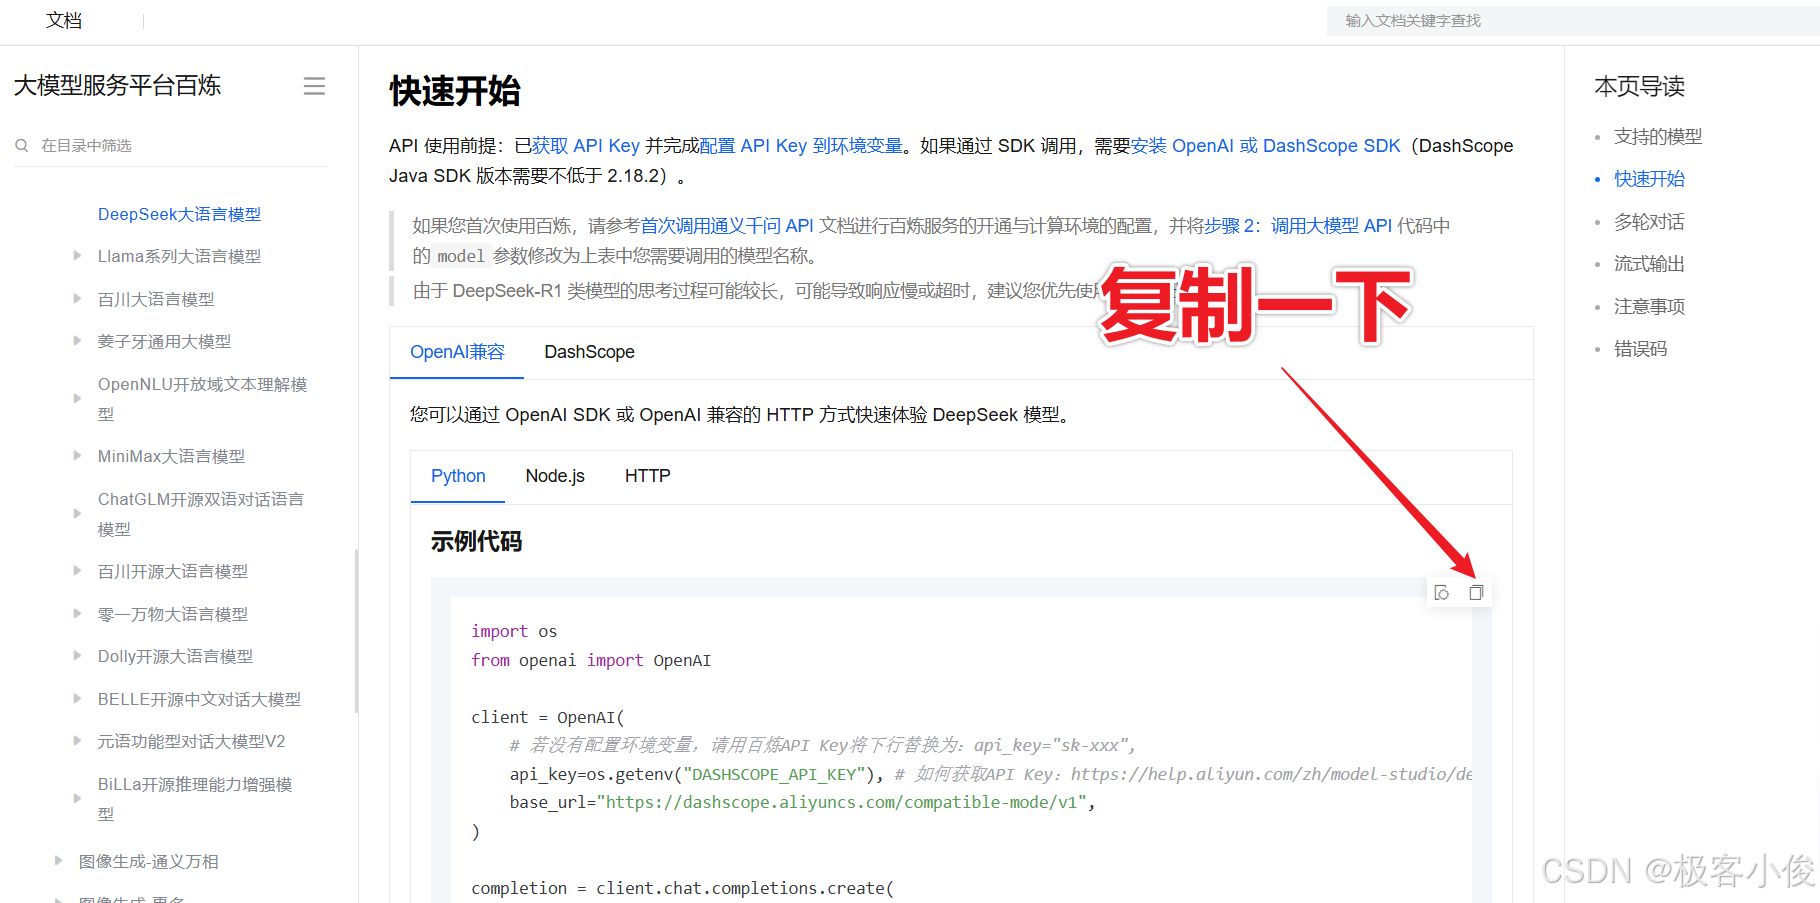Open 图像生成-通义万相 section
Image resolution: width=1820 pixels, height=903 pixels.
[149, 861]
